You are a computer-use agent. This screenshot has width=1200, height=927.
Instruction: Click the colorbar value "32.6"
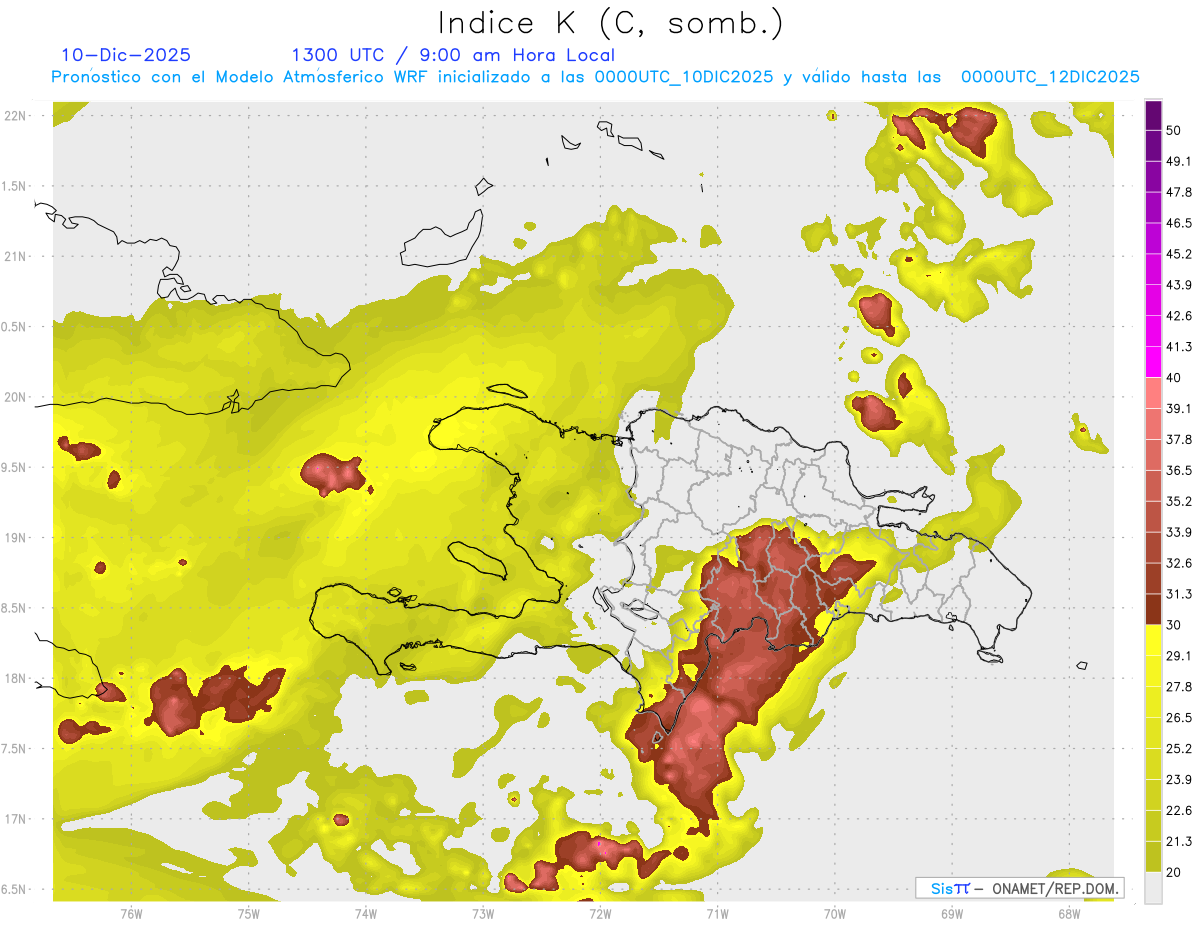point(1180,563)
